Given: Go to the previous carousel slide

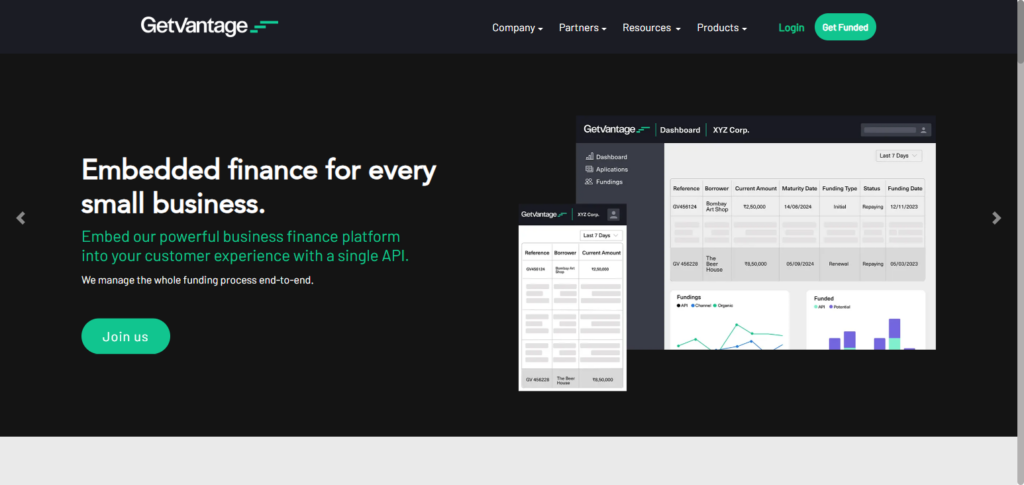Looking at the screenshot, I should (x=21, y=218).
